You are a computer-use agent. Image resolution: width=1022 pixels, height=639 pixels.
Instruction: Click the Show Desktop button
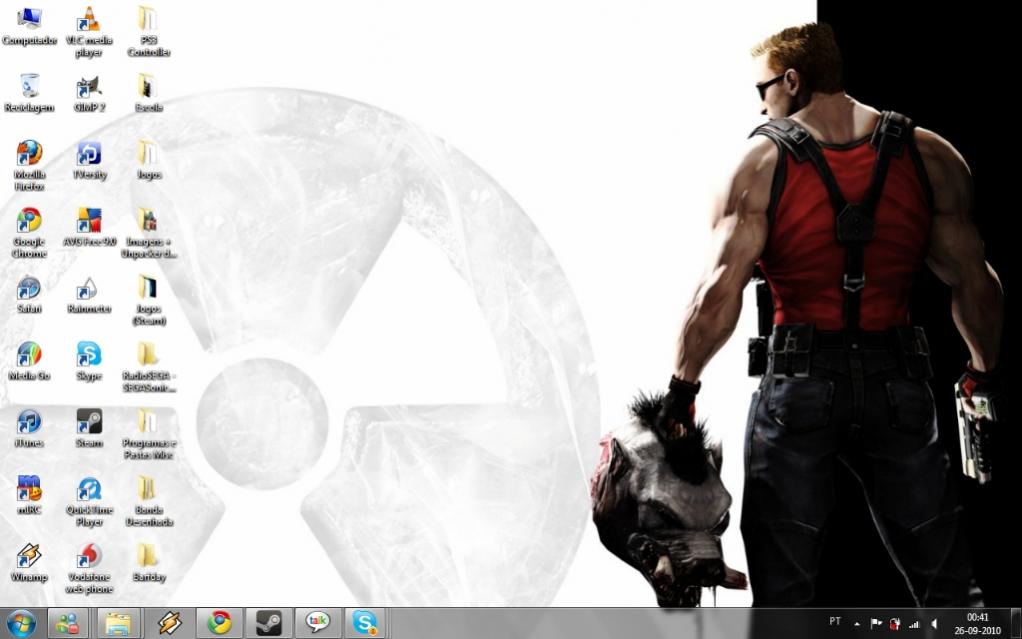coord(1015,624)
